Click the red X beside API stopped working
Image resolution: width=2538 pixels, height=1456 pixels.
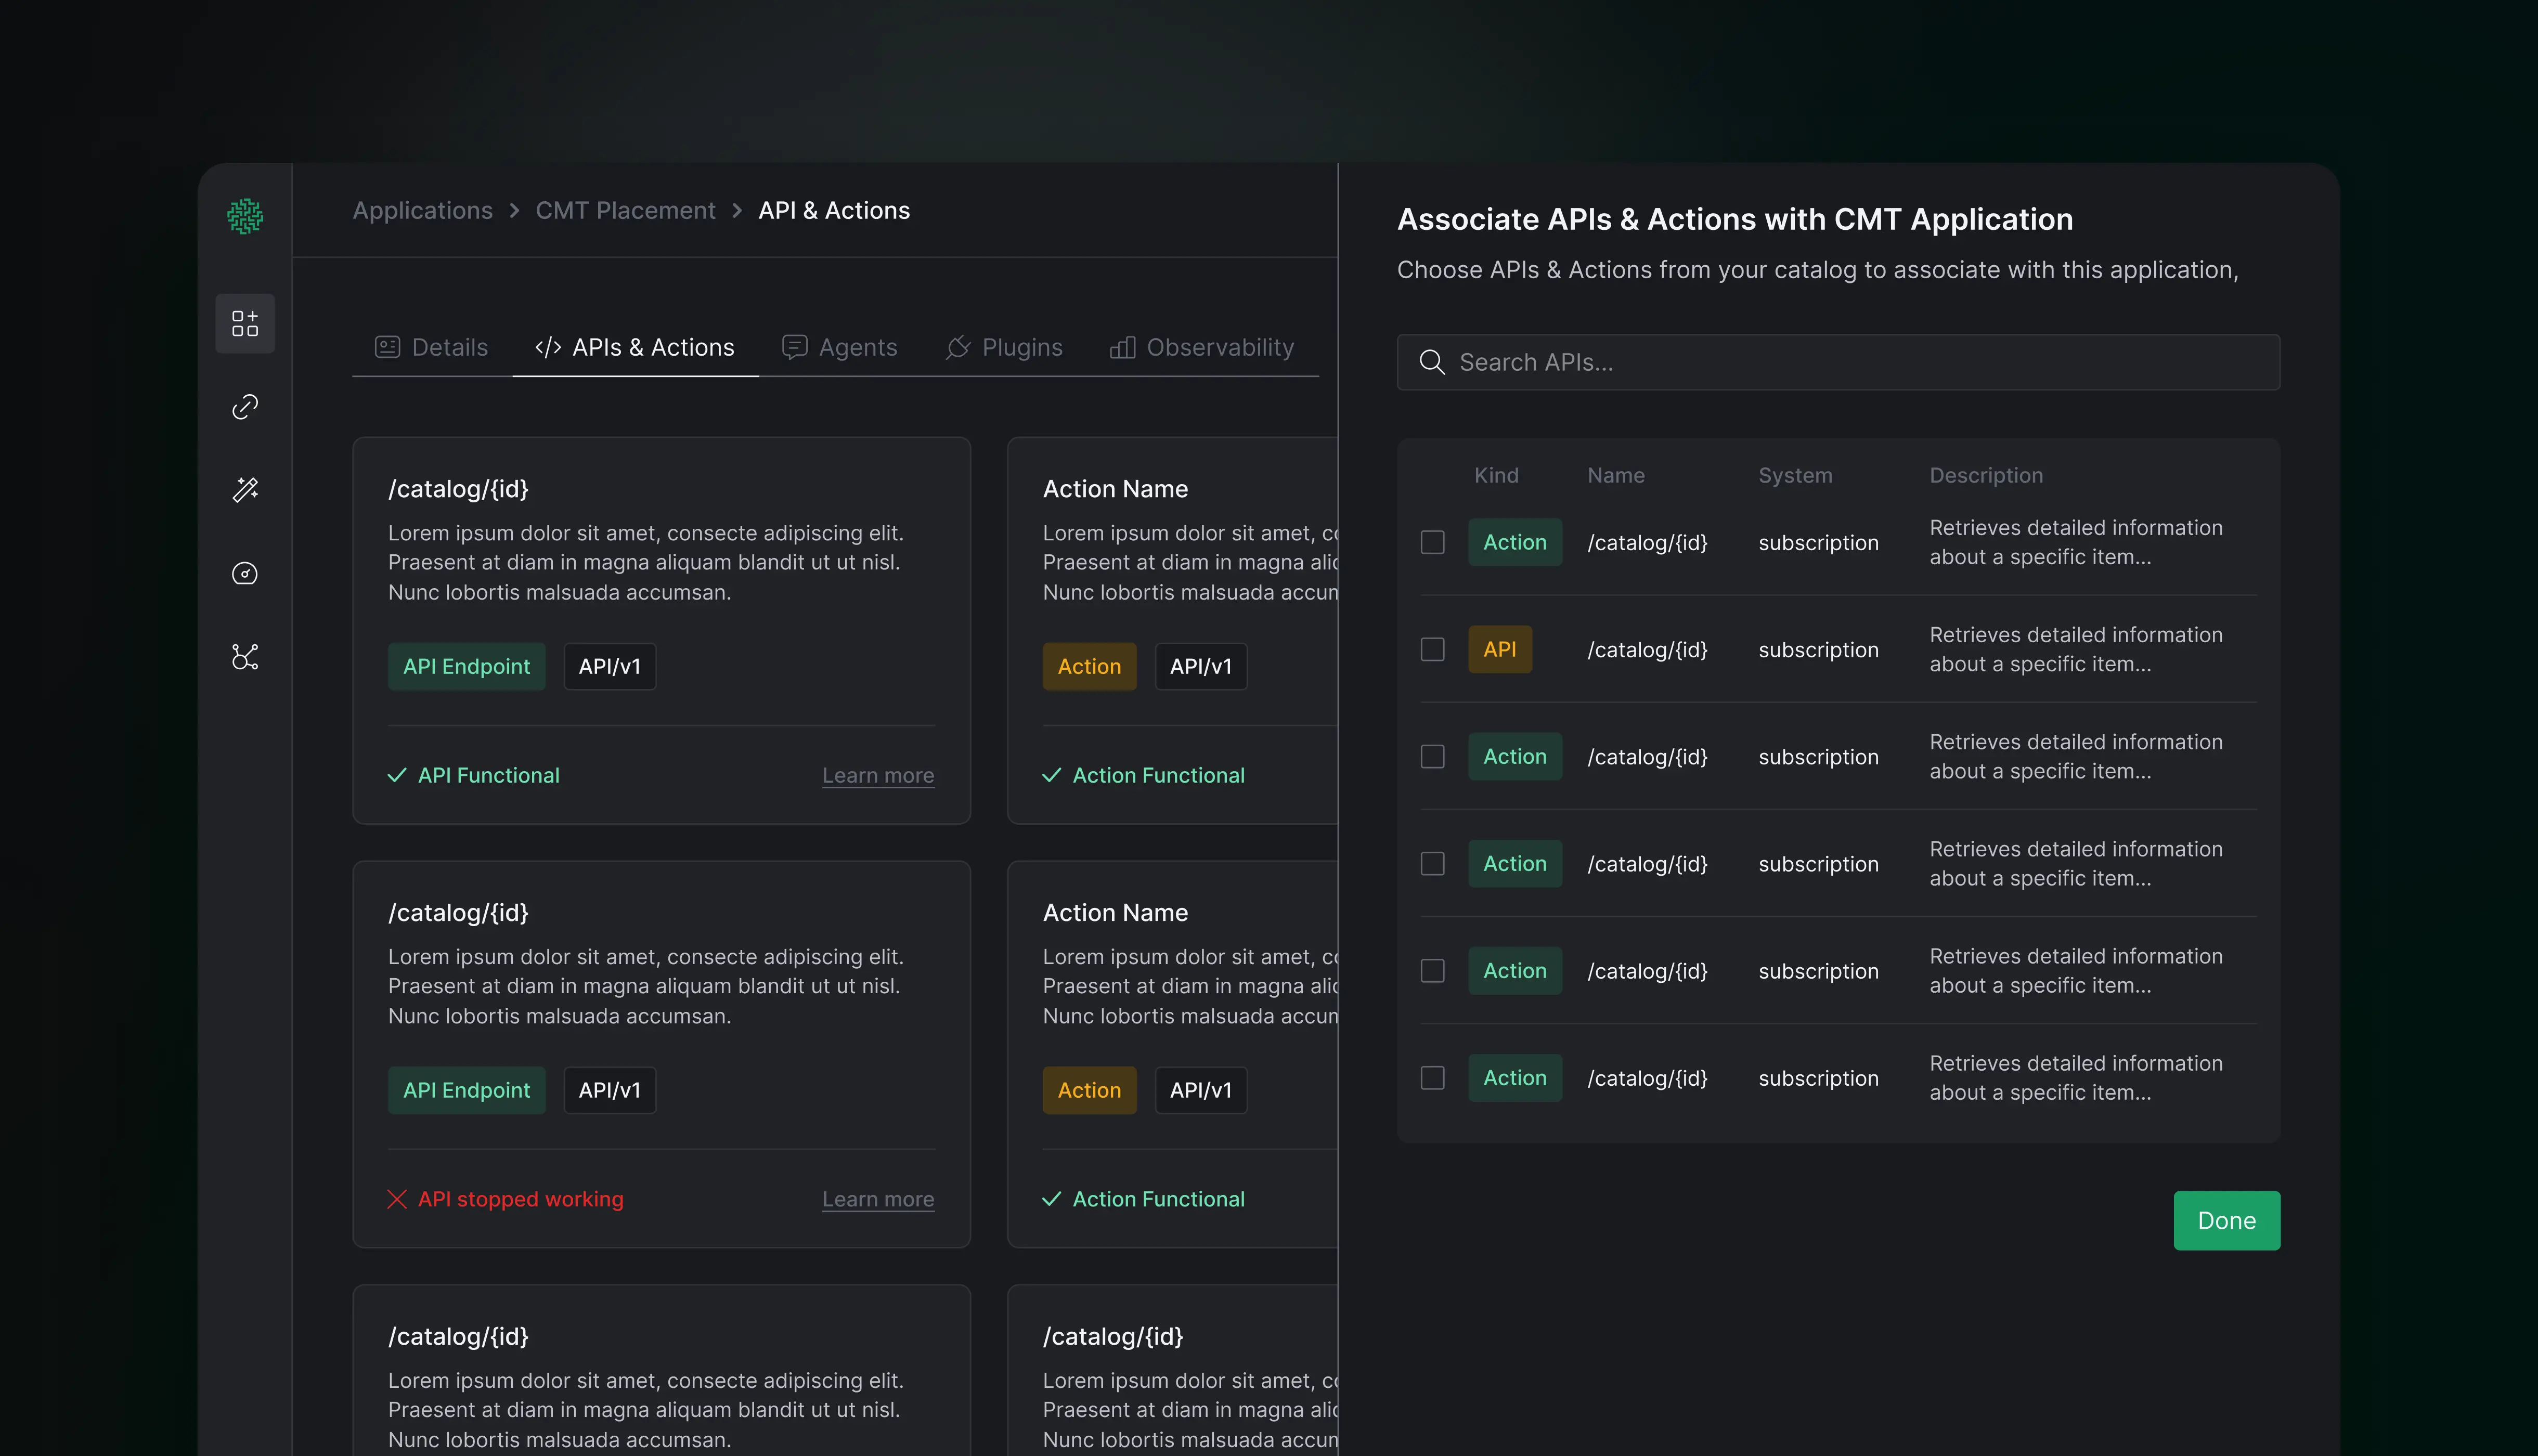(x=397, y=1199)
